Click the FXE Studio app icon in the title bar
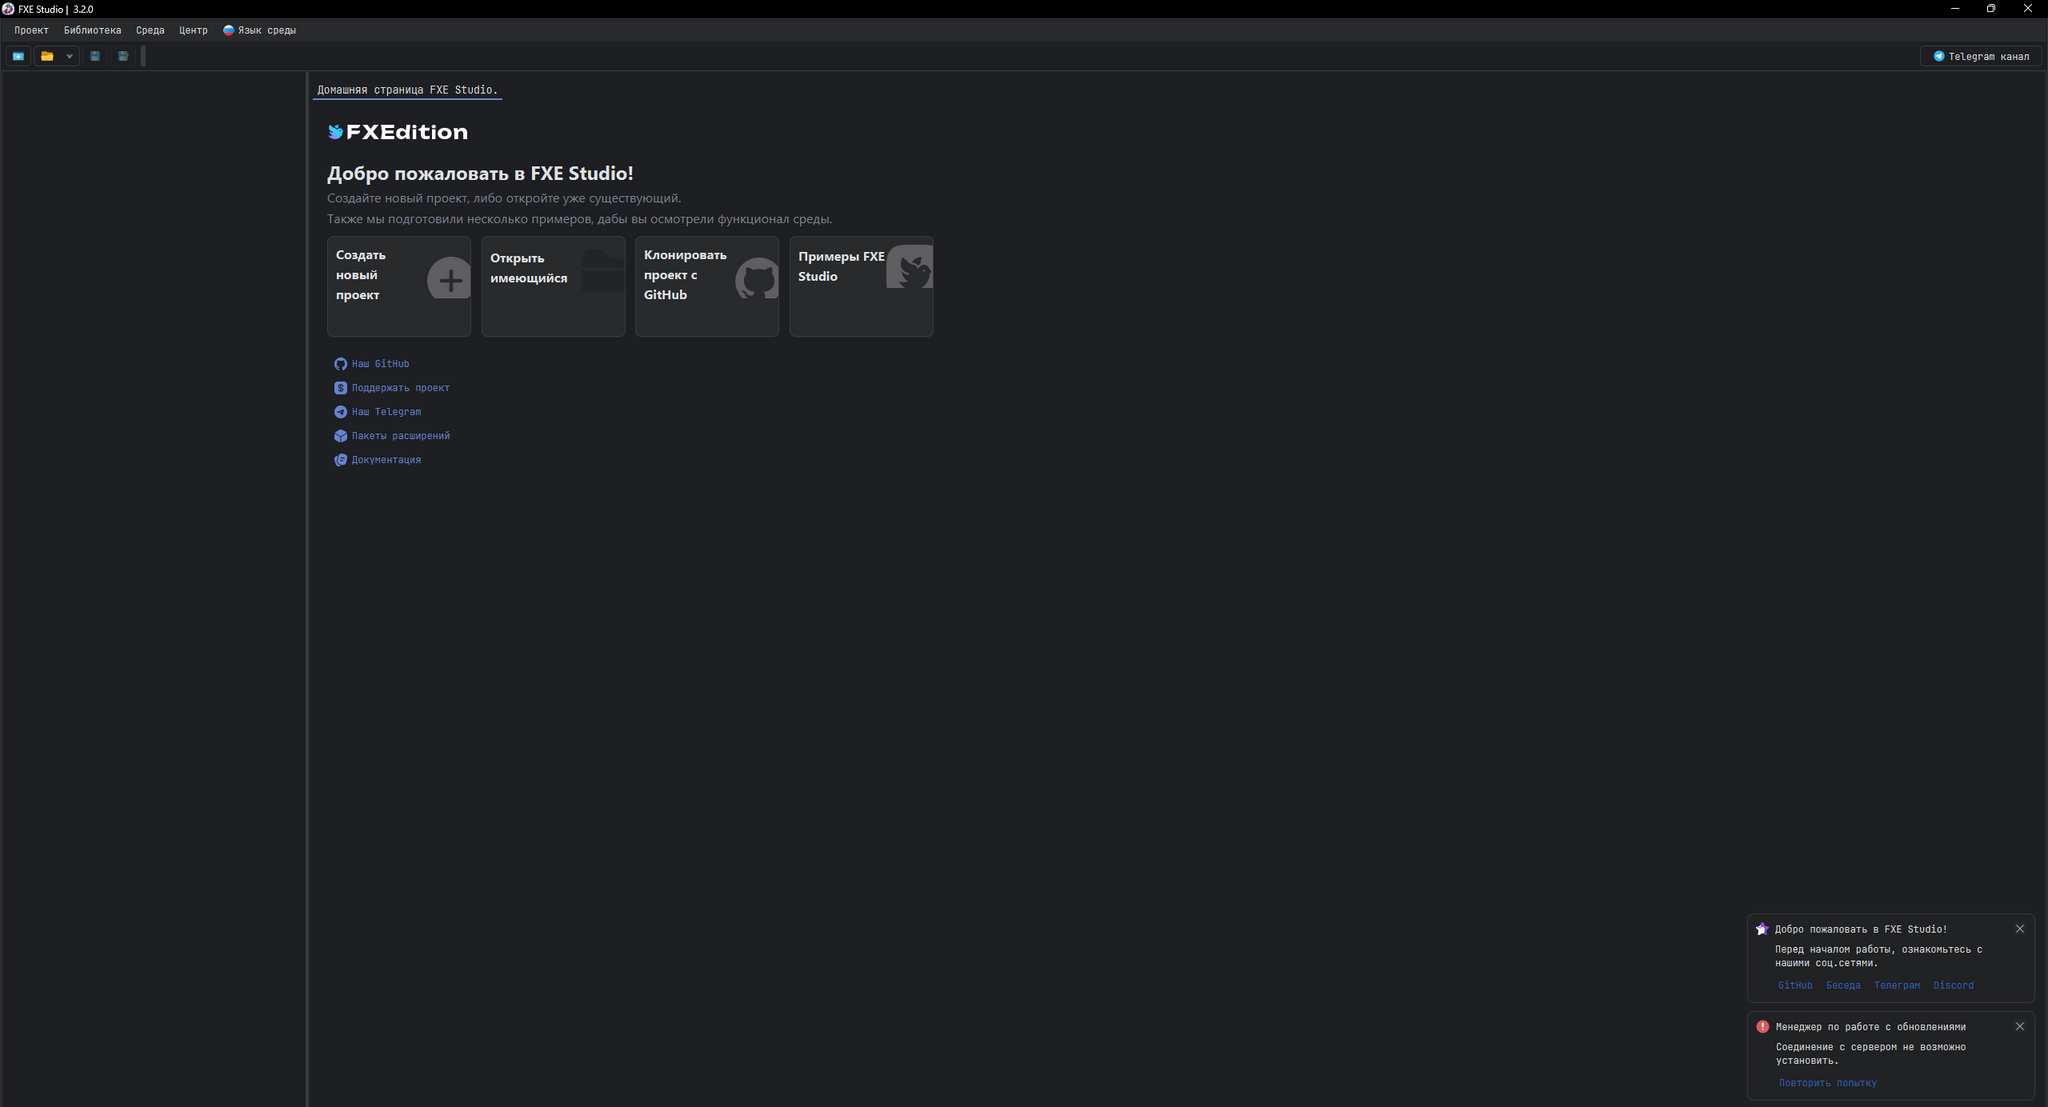The image size is (2048, 1107). click(8, 9)
